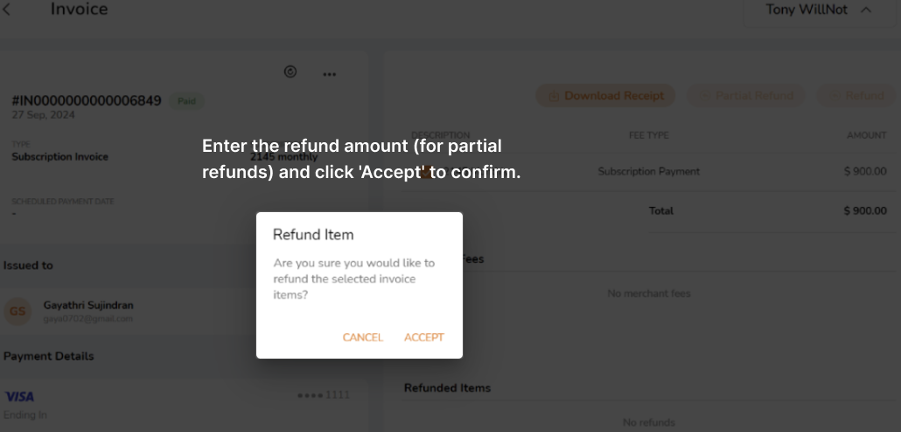Image resolution: width=902 pixels, height=432 pixels.
Task: Click the GS avatar for Gayathri Sujindran
Action: pyautogui.click(x=17, y=311)
